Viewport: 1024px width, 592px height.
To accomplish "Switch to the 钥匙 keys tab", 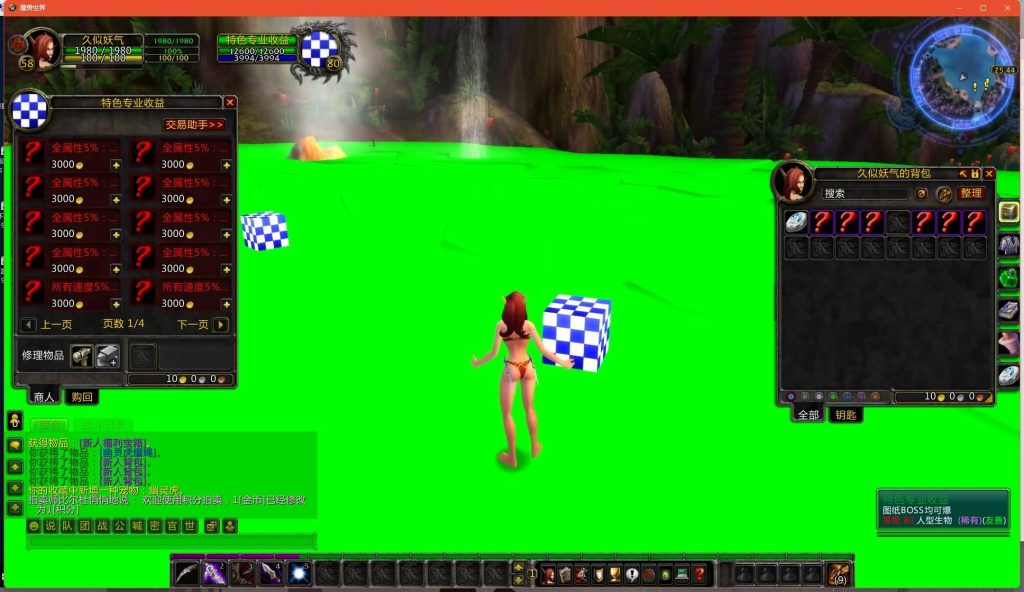I will pos(845,414).
